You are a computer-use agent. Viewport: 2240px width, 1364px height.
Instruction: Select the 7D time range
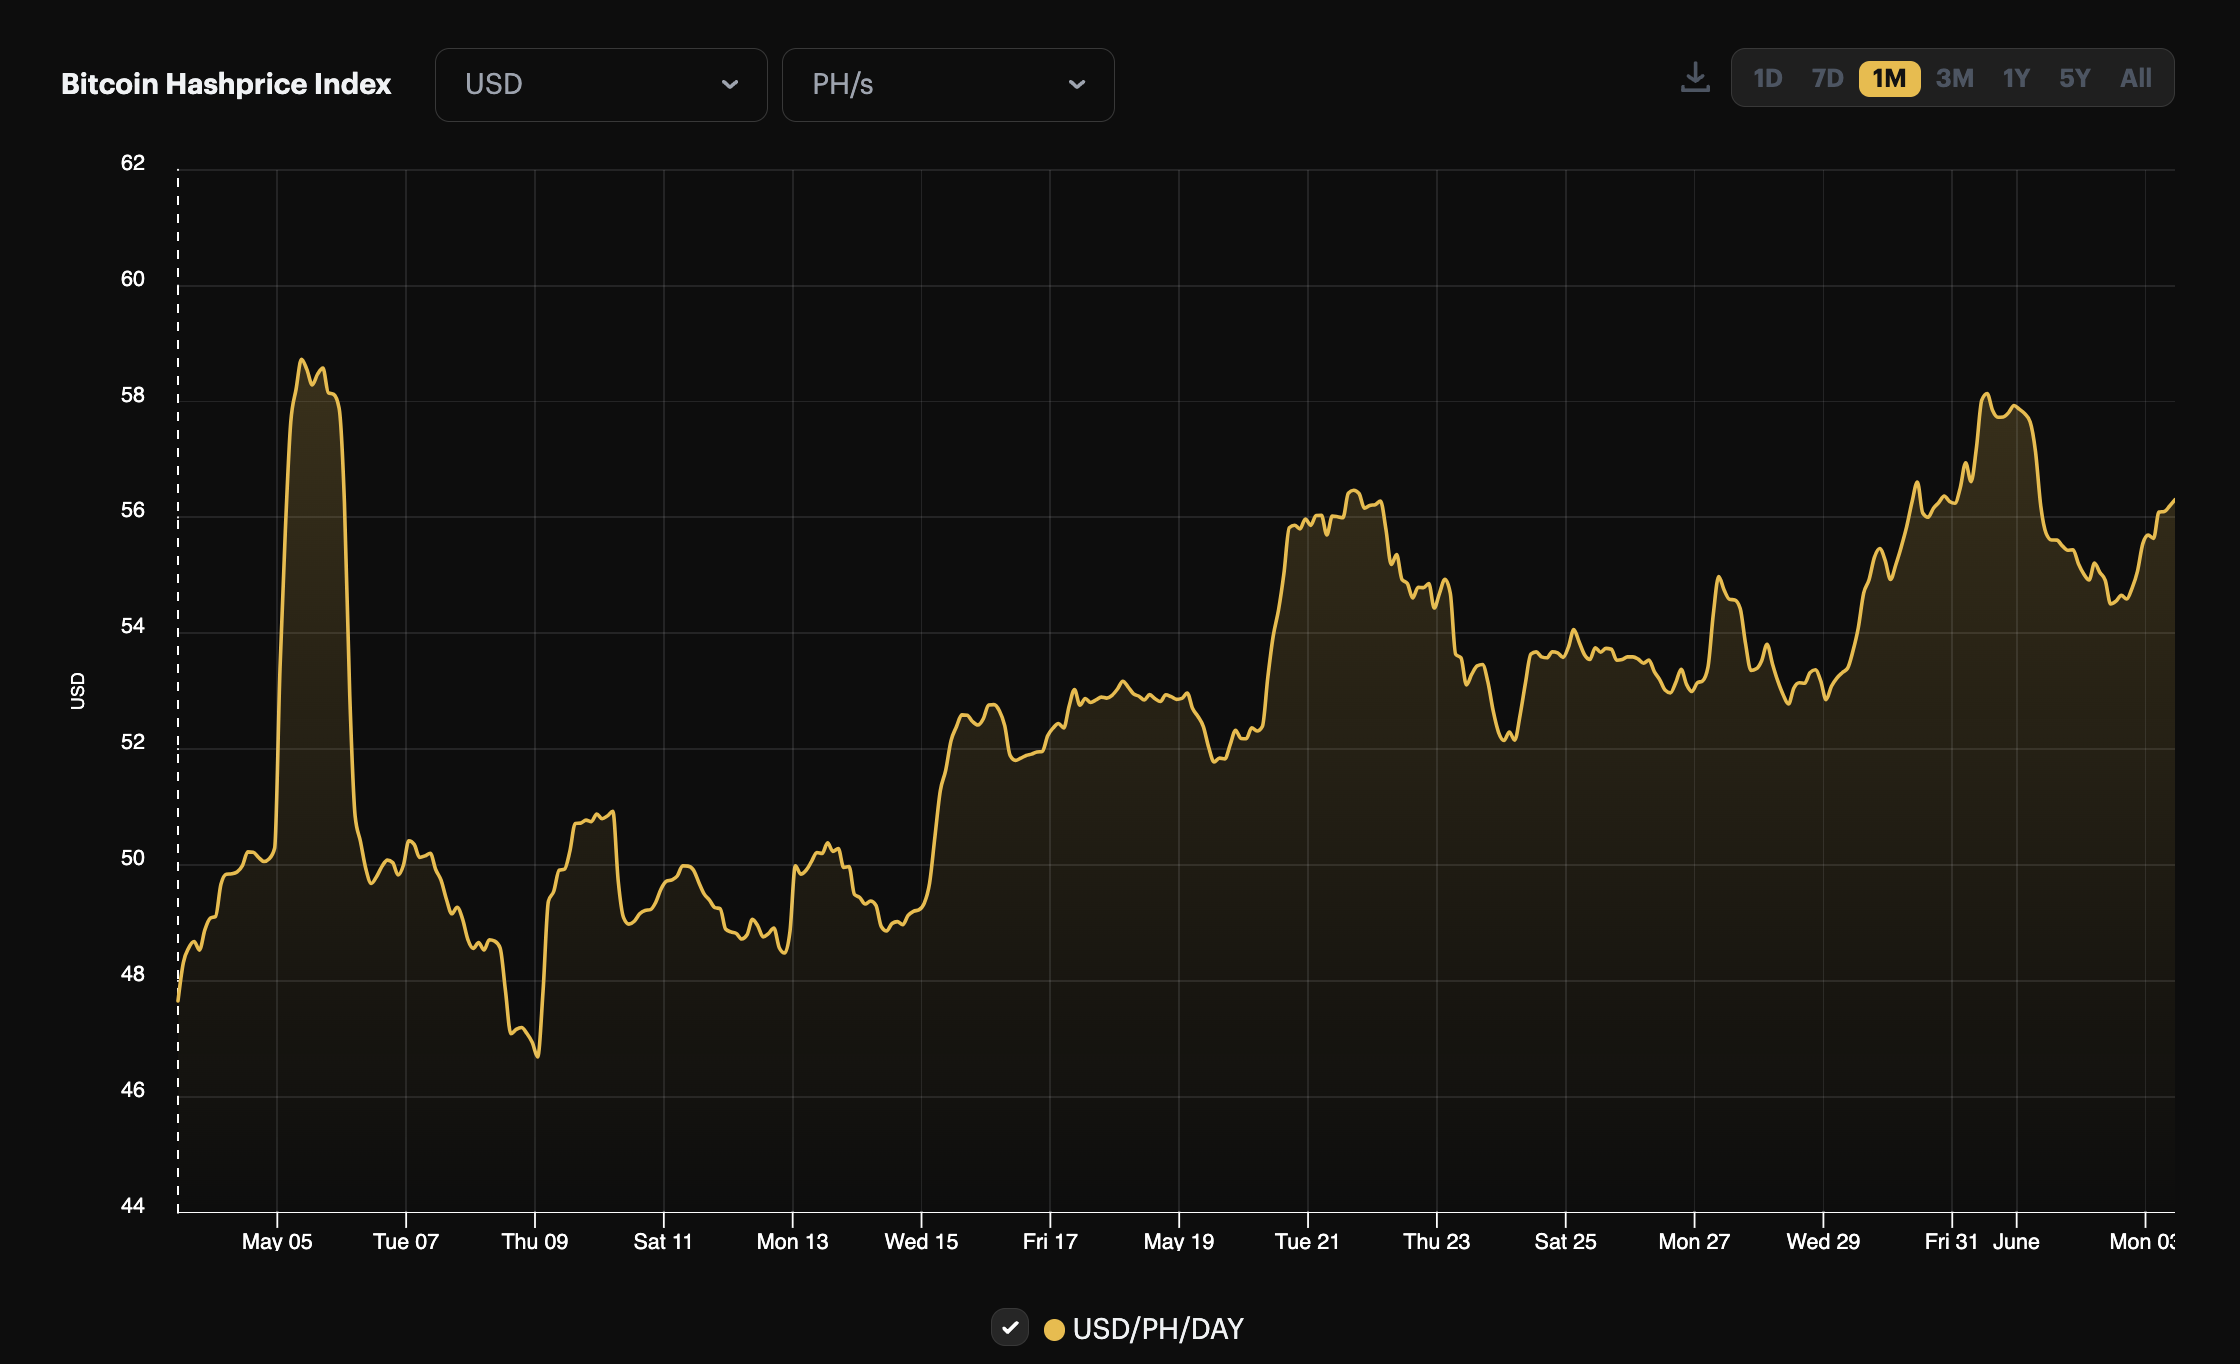coord(1826,77)
